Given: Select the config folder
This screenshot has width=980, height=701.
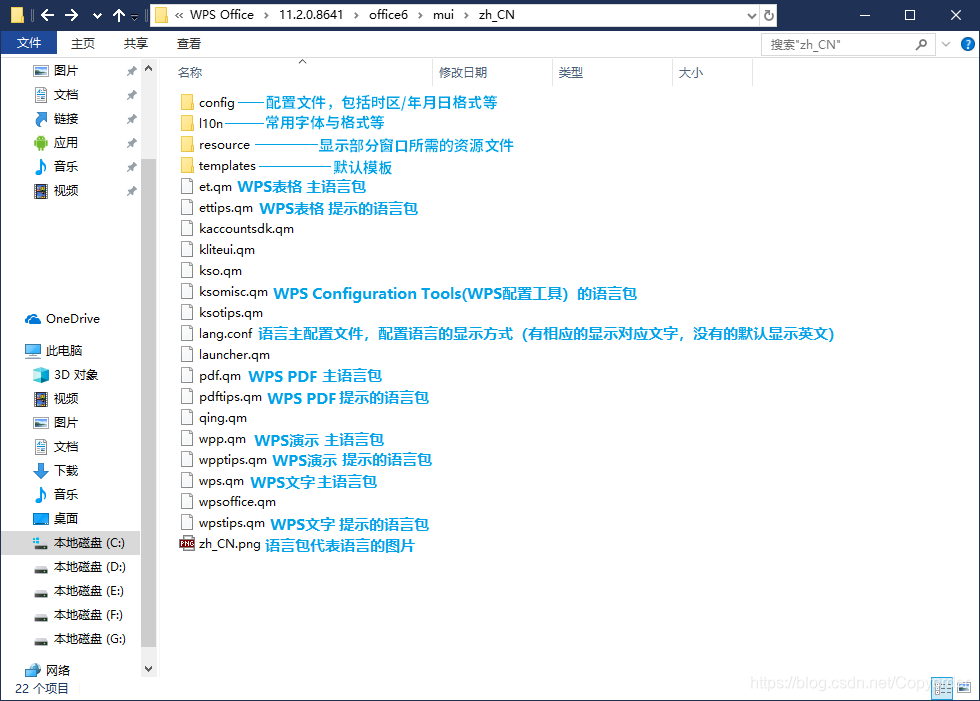Looking at the screenshot, I should [x=216, y=102].
